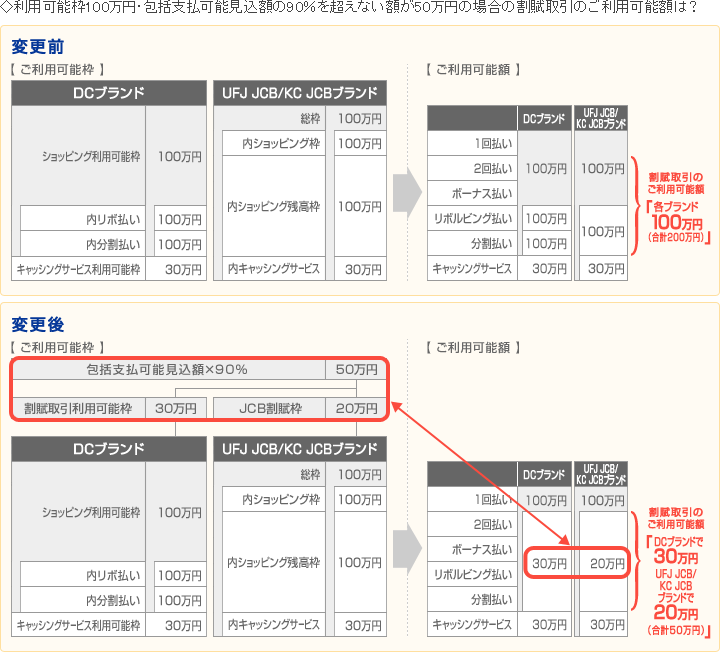Image resolution: width=720 pixels, height=652 pixels.
Task: Click the diamond bullet before the top question
Action: pyautogui.click(x=7, y=10)
